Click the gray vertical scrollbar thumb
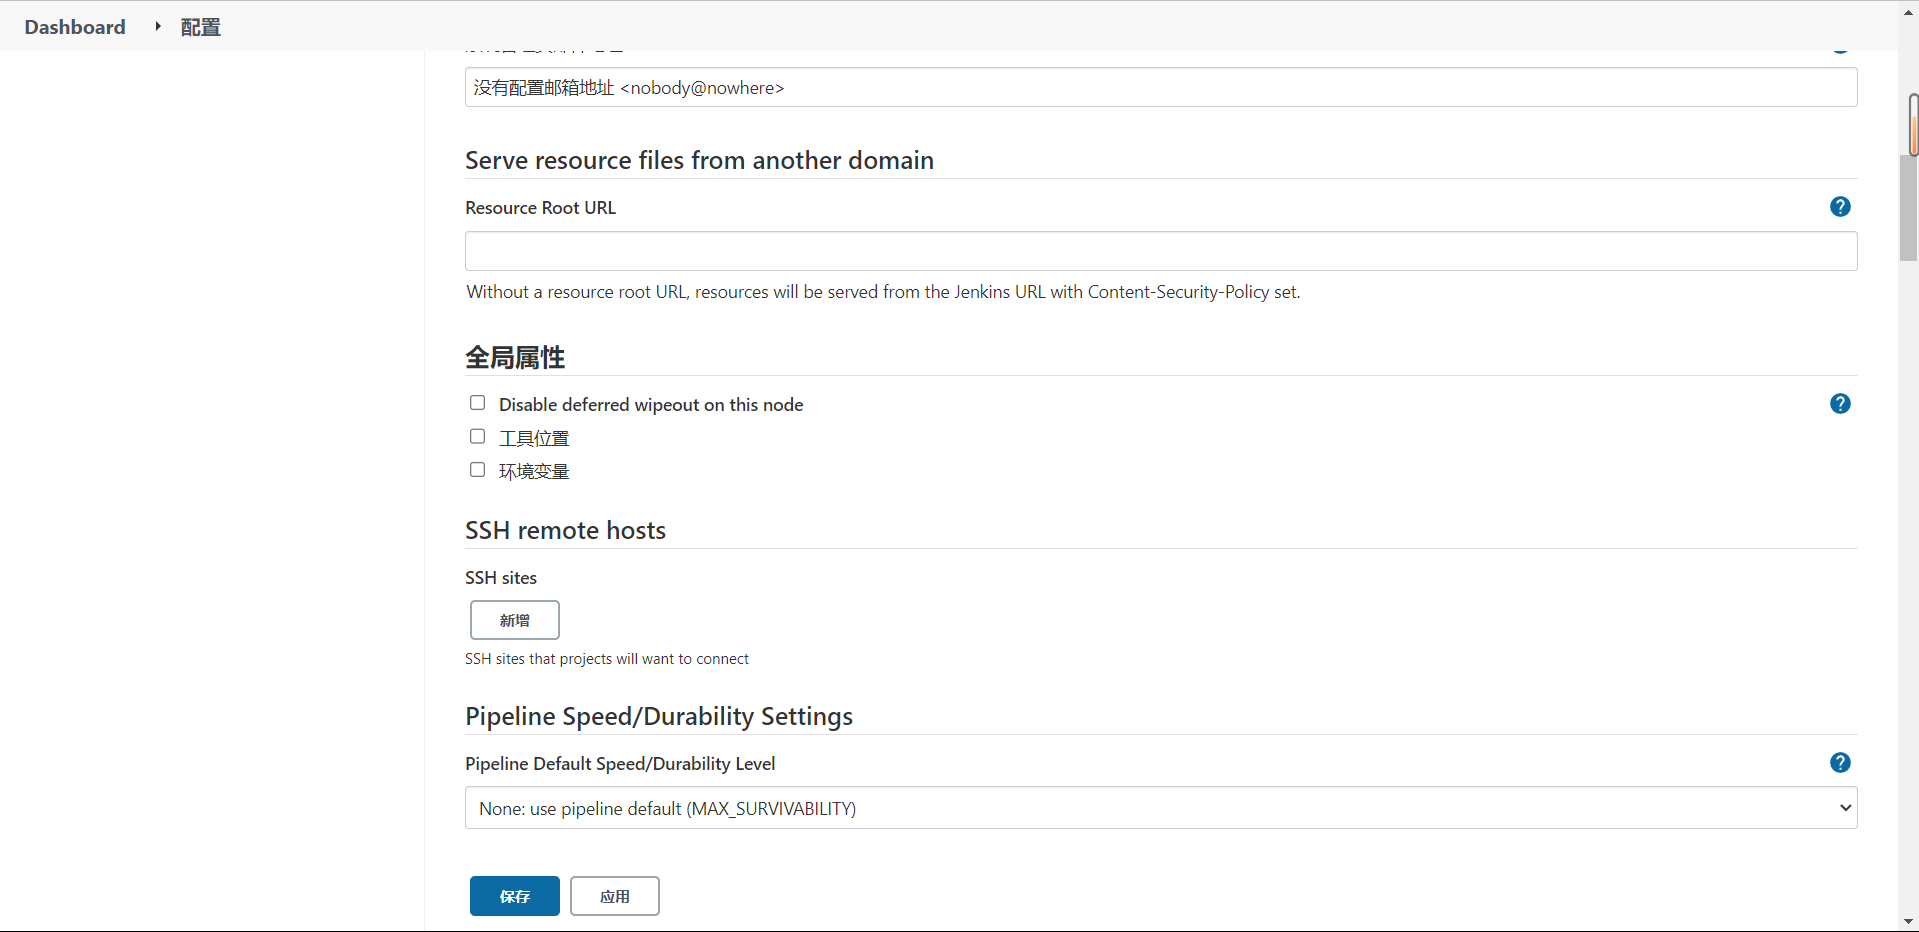 pos(1908,210)
